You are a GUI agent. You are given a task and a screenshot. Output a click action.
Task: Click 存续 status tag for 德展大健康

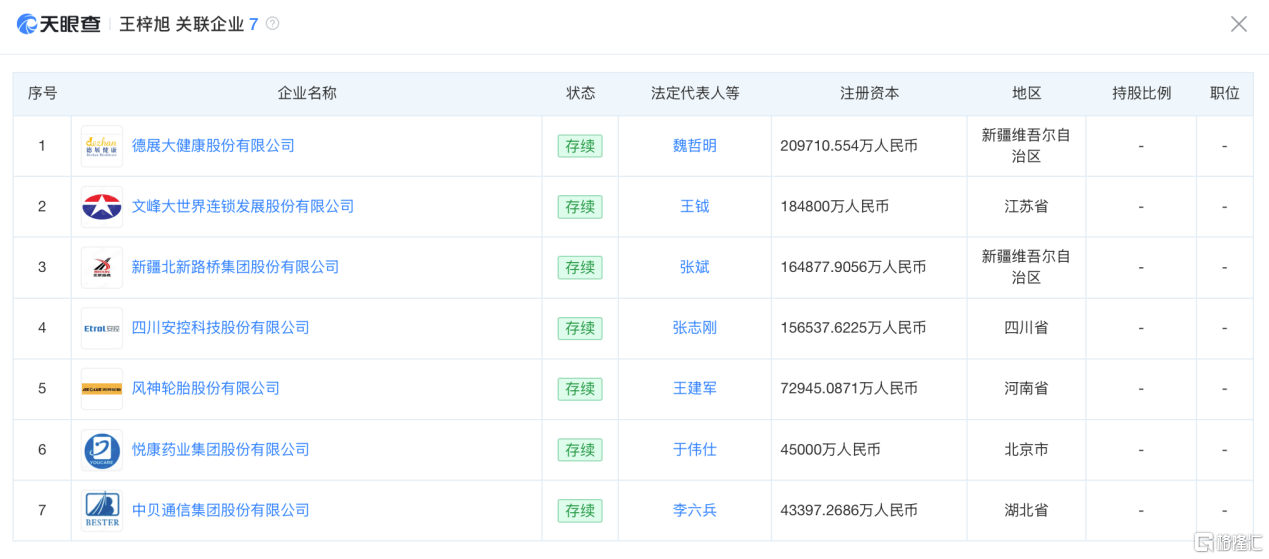(x=580, y=146)
